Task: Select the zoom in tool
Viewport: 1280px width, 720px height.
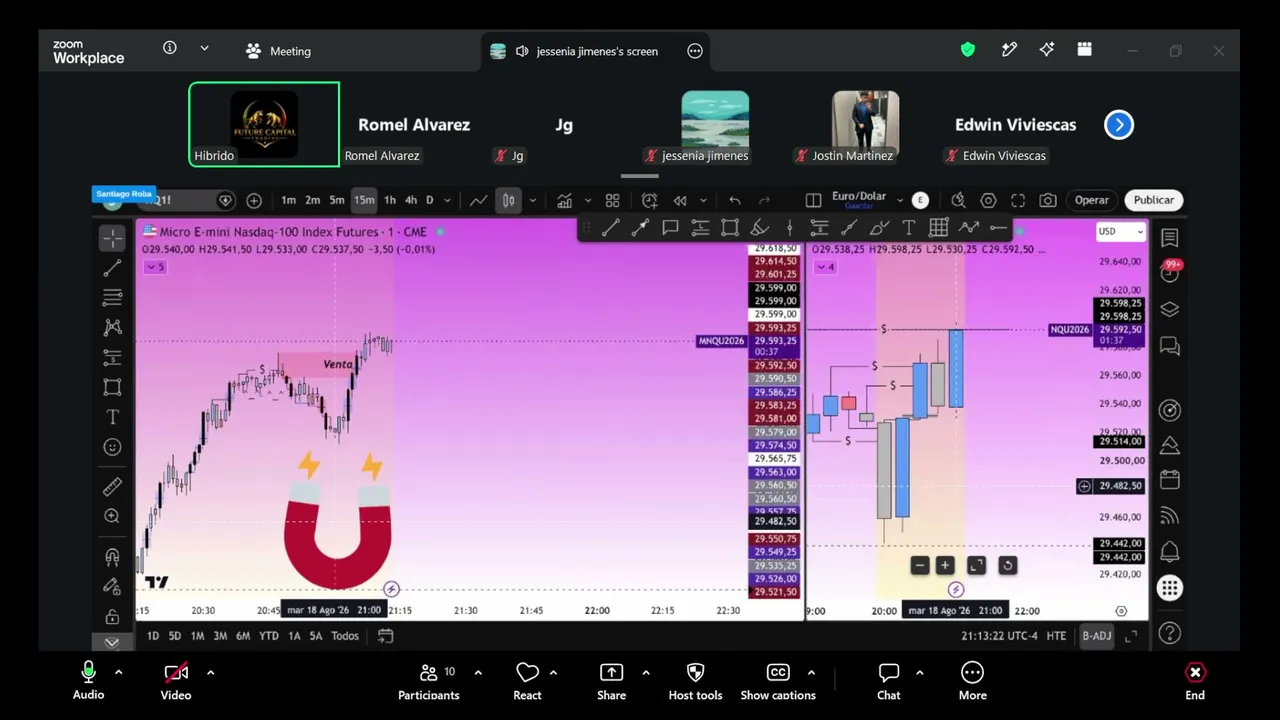Action: click(x=112, y=516)
